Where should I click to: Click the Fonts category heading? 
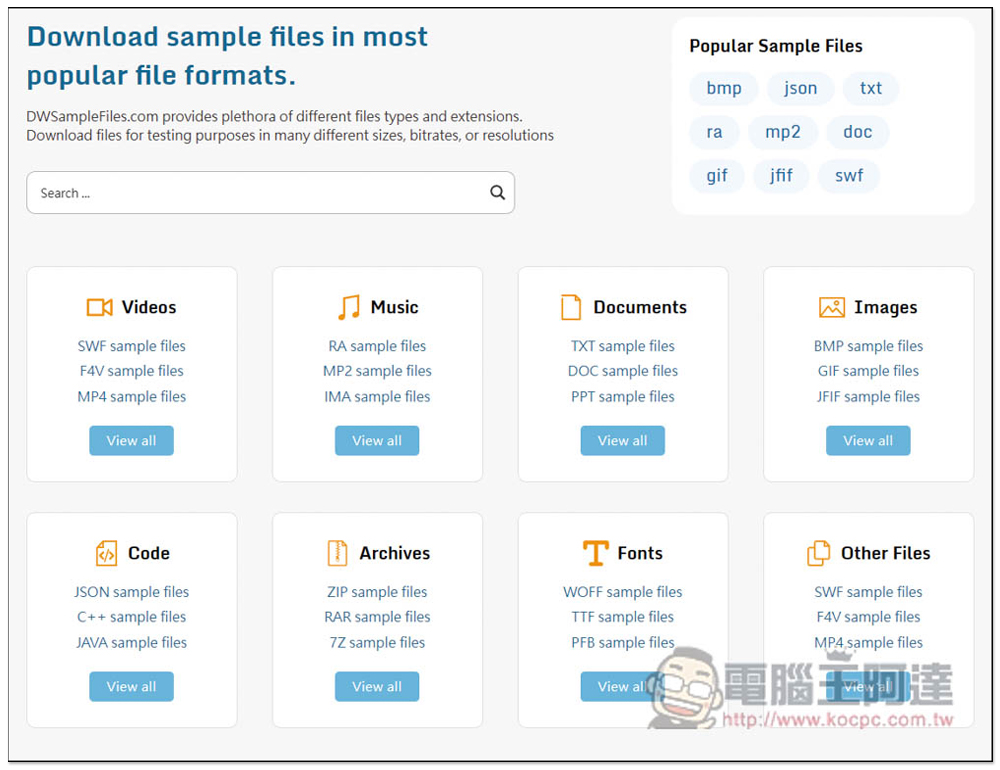click(x=640, y=553)
